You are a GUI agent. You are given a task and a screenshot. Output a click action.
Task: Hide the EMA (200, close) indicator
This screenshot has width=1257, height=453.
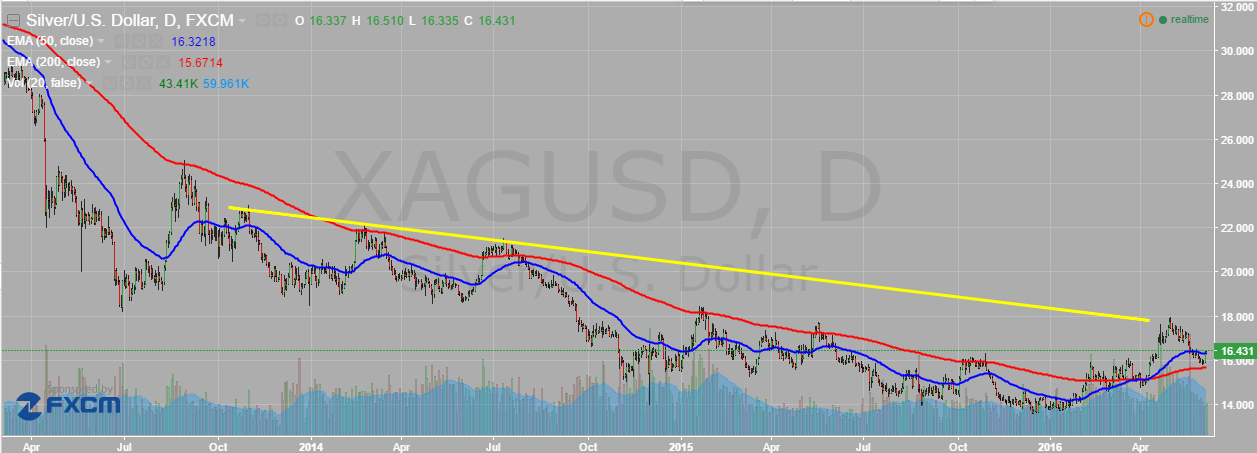tap(129, 62)
